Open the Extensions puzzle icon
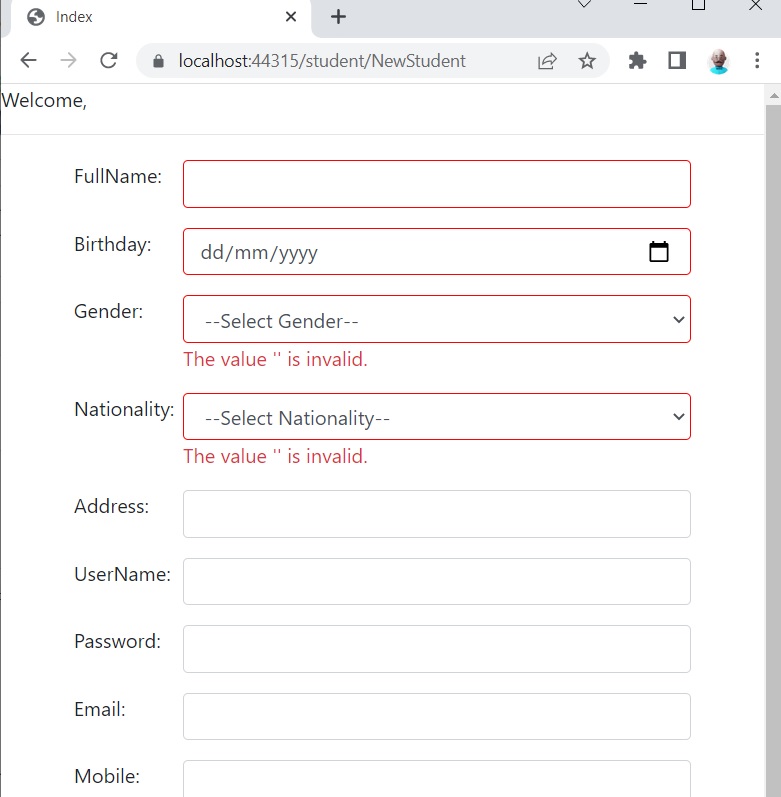 [x=637, y=61]
